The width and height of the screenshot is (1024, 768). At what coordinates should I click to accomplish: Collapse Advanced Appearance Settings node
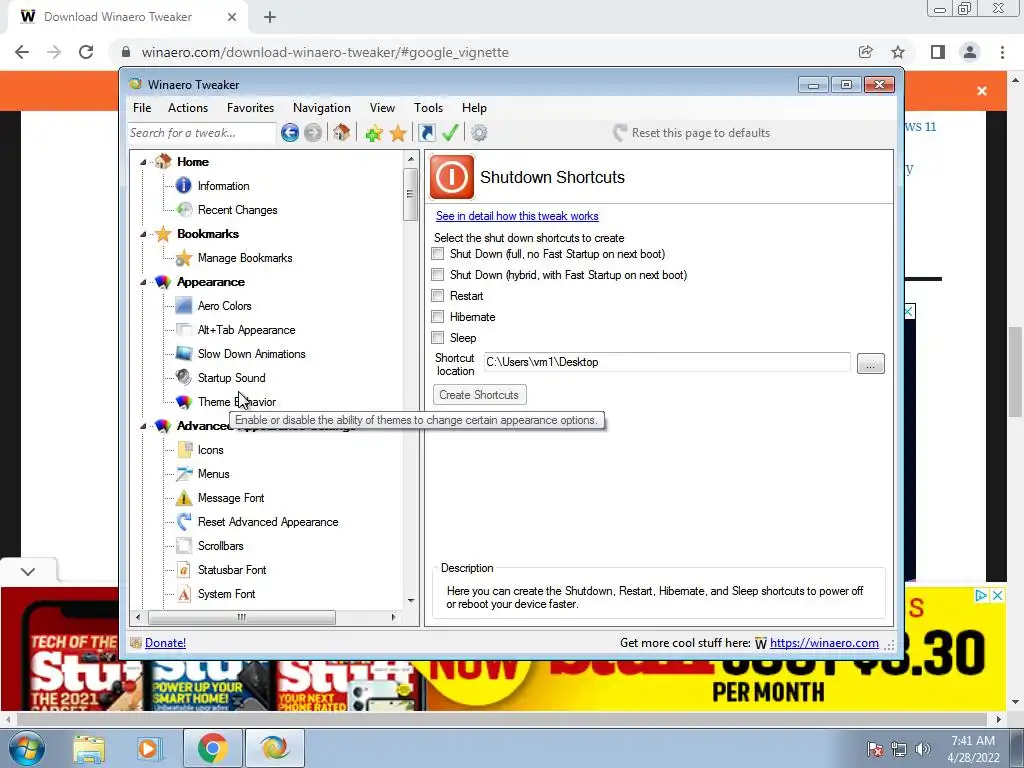(143, 426)
